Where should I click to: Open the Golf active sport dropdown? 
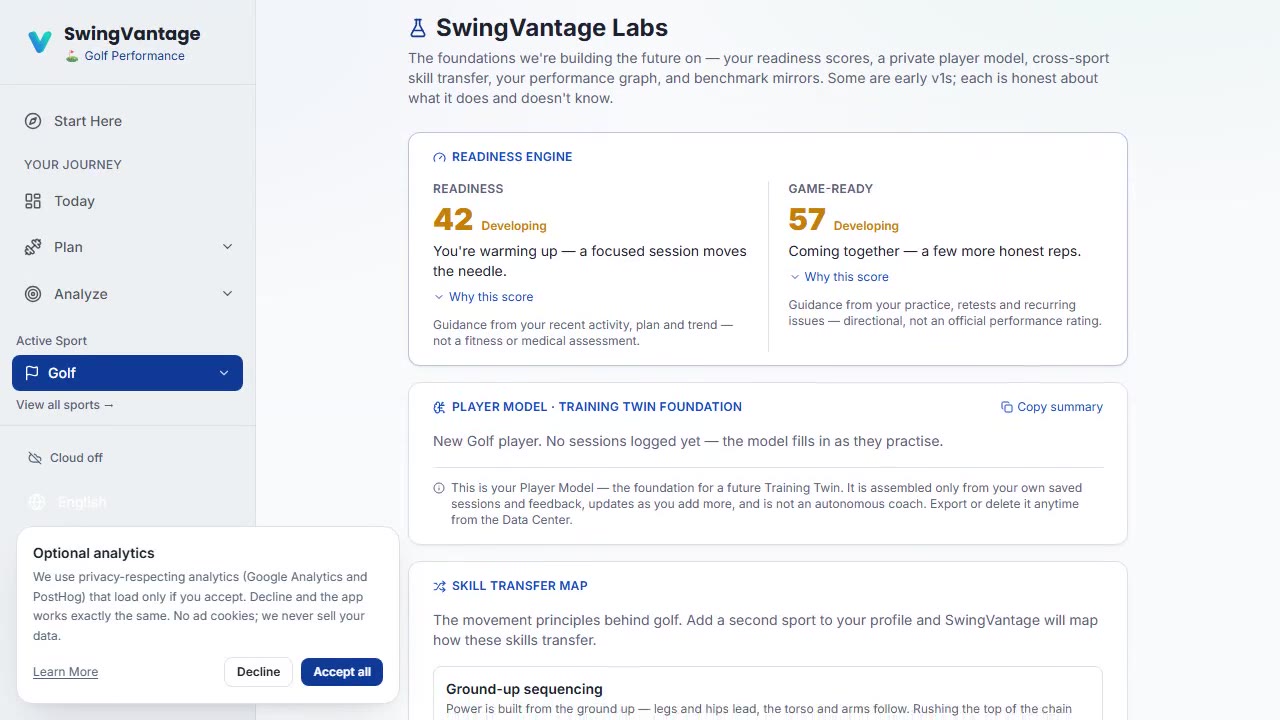(127, 373)
